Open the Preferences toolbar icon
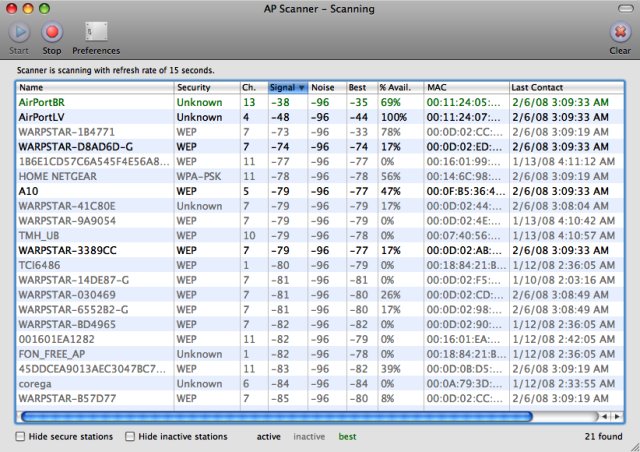The height and width of the screenshot is (452, 640). [96, 33]
